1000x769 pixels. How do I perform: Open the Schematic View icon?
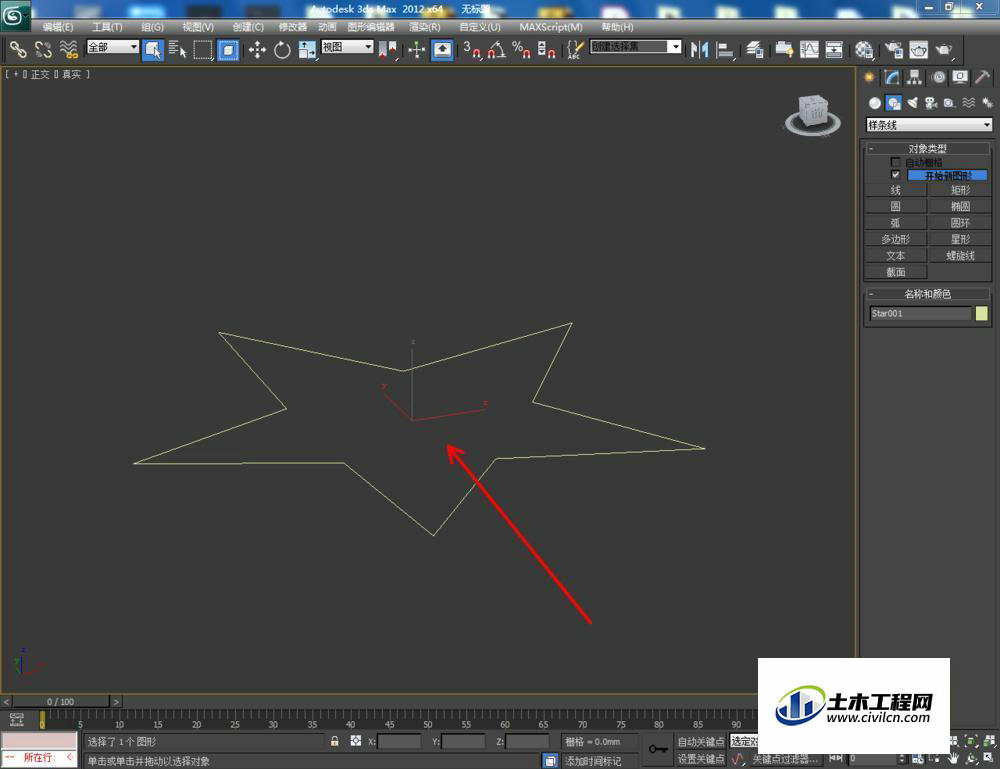[834, 50]
